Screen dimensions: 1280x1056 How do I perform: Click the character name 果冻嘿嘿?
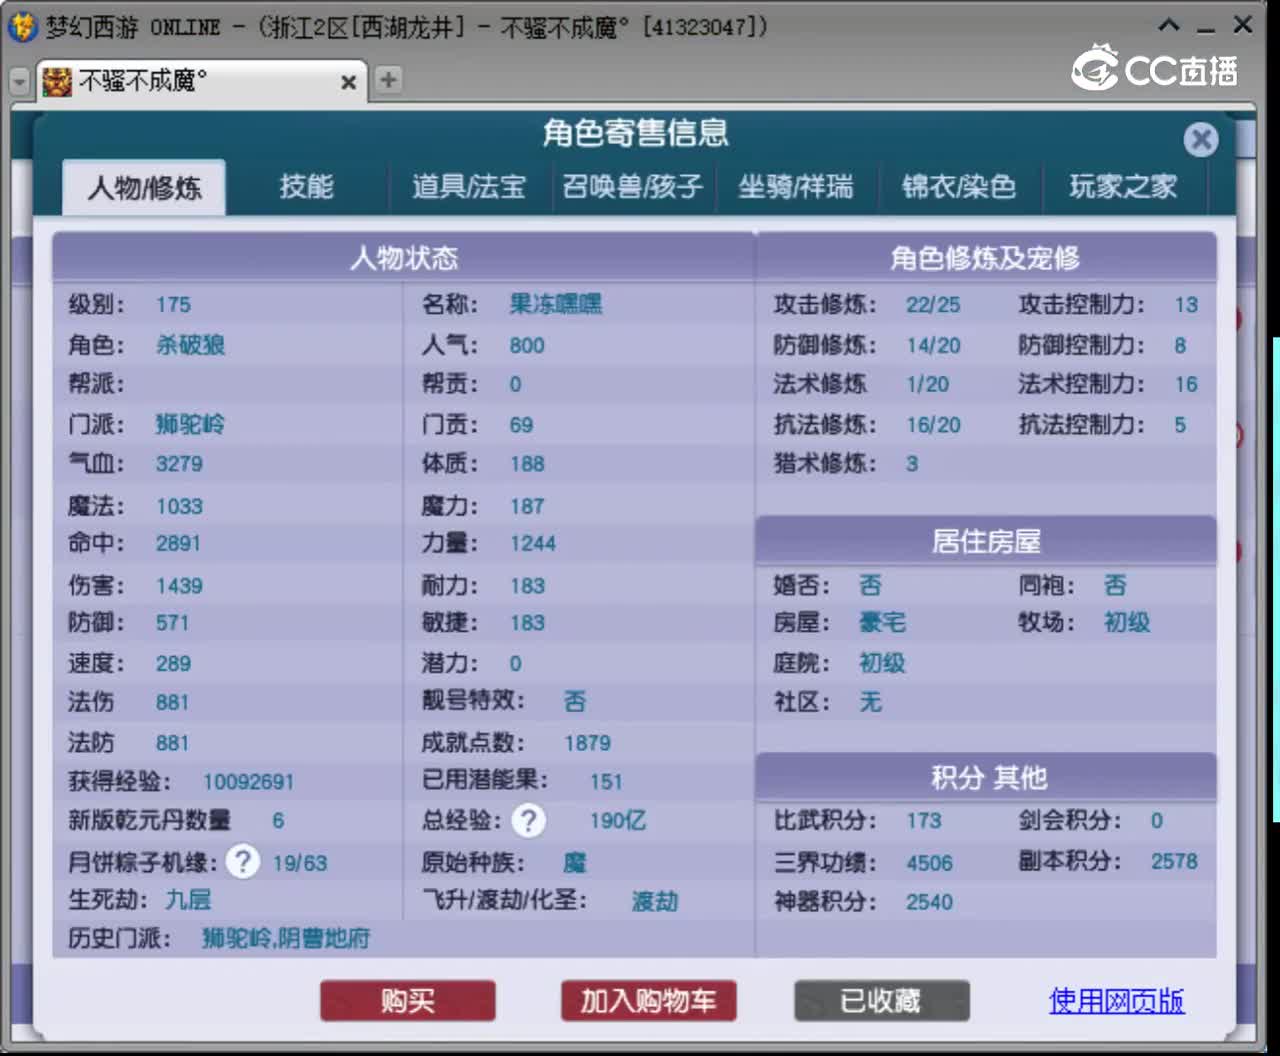pos(556,305)
